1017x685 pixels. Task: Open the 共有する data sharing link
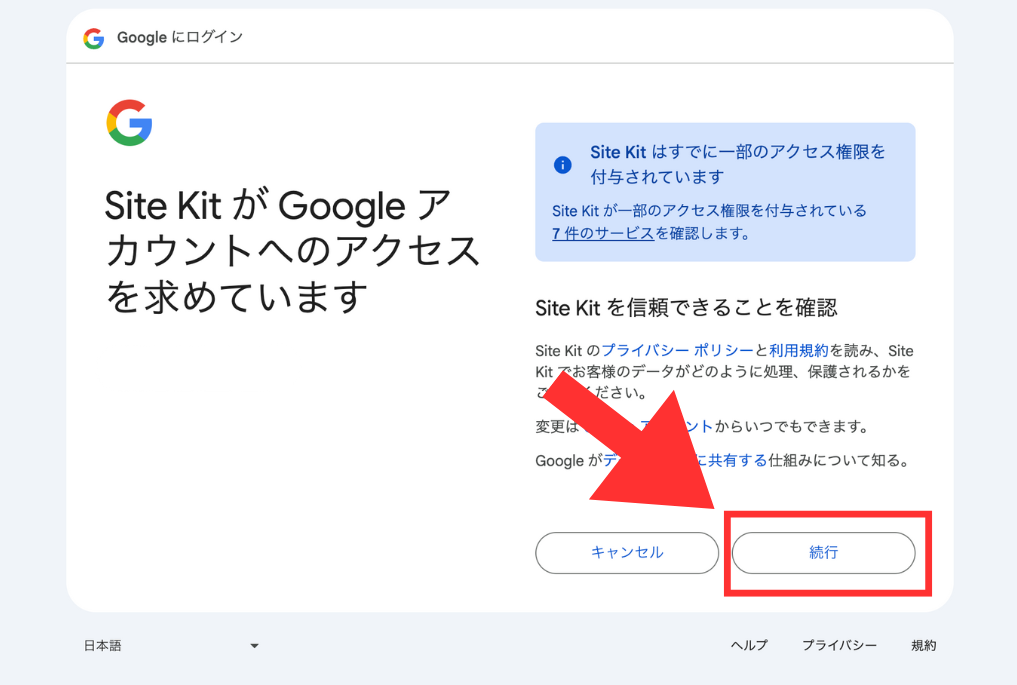[738, 461]
